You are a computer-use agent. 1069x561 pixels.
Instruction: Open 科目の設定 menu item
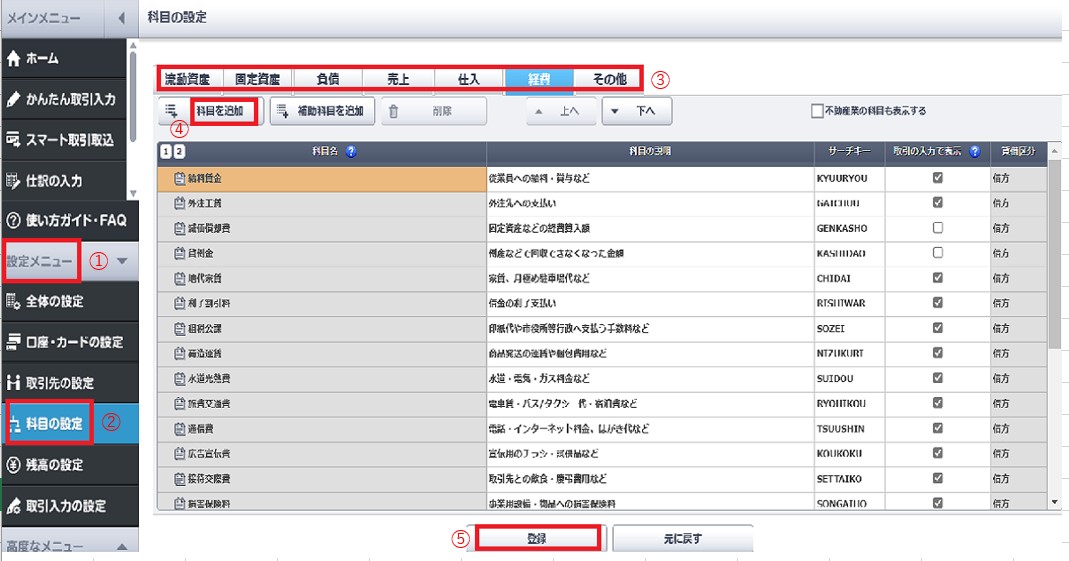pyautogui.click(x=70, y=423)
